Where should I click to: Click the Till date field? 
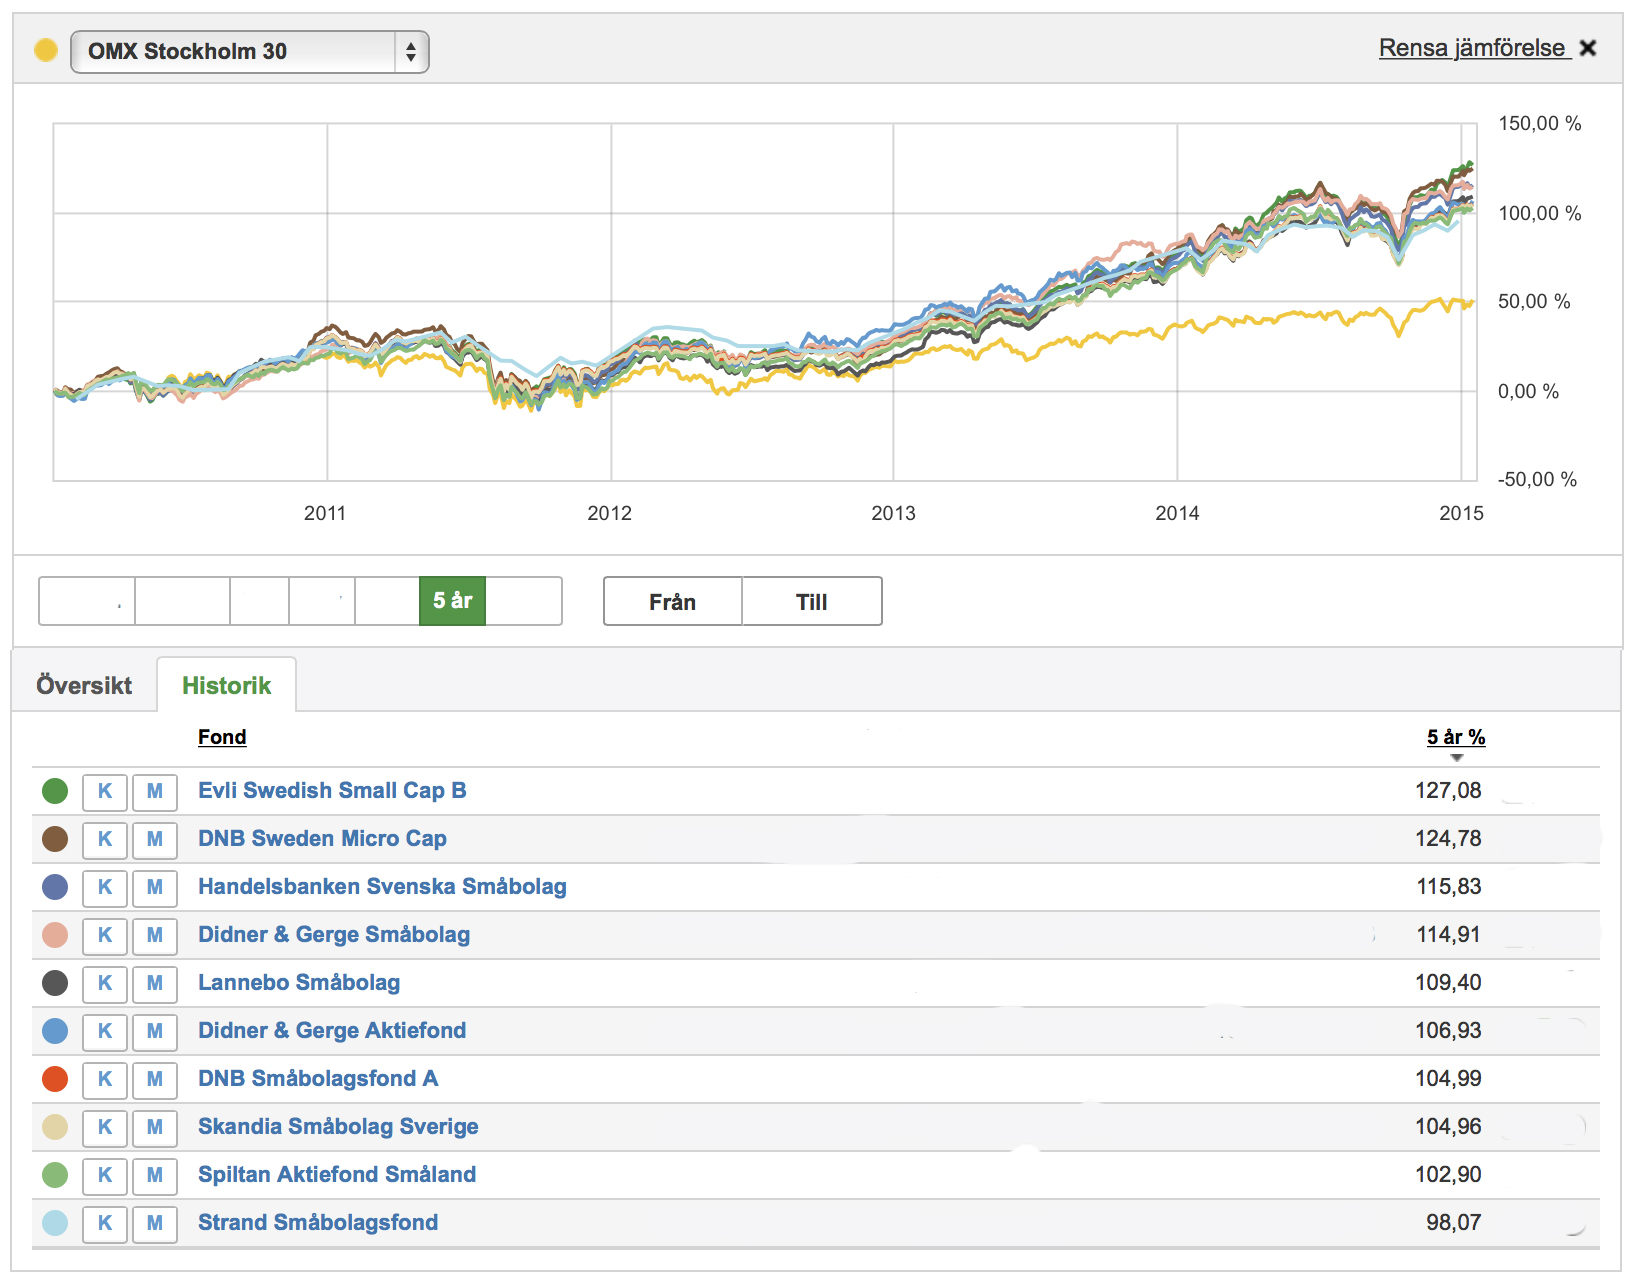coord(812,602)
